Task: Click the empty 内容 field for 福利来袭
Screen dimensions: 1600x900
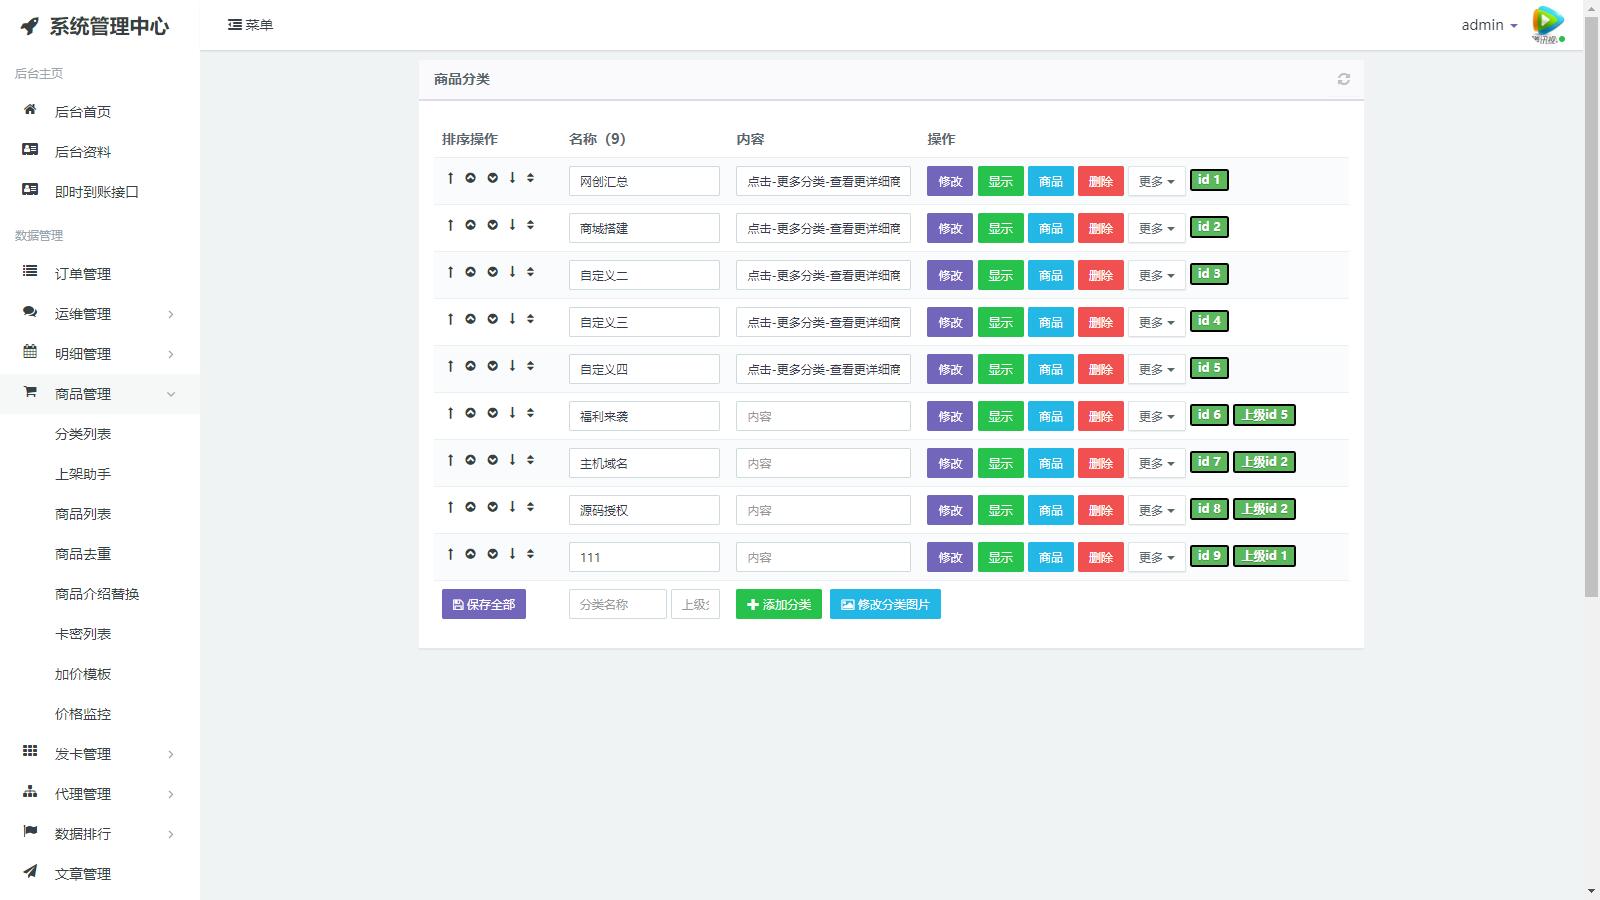Action: (823, 416)
